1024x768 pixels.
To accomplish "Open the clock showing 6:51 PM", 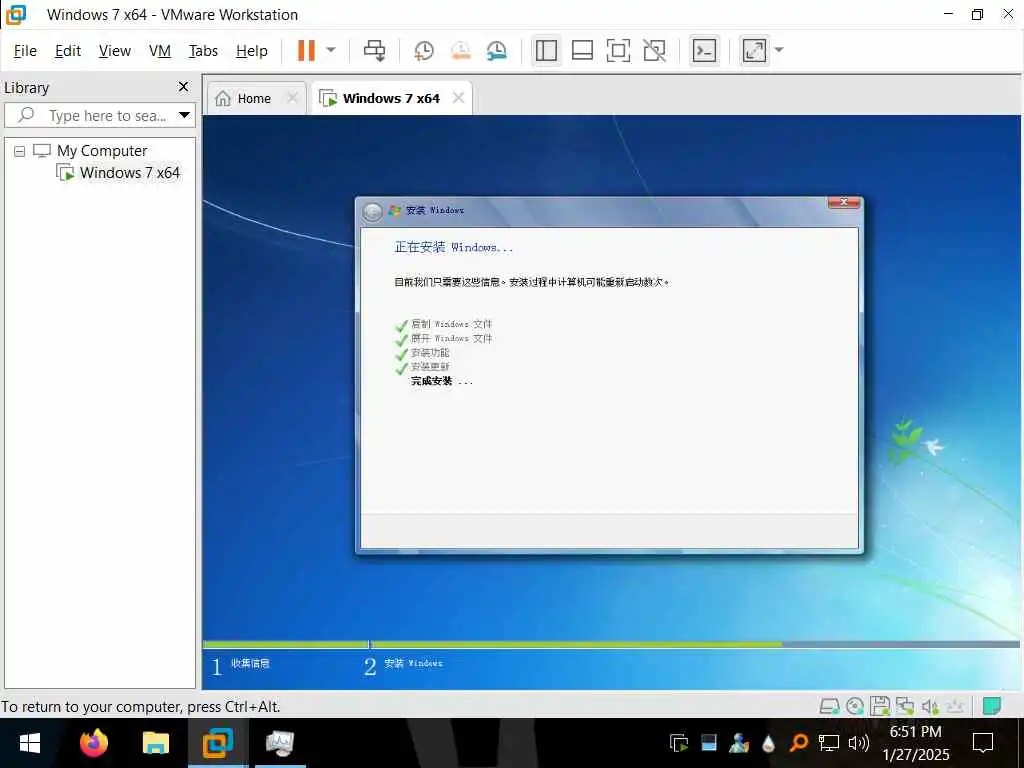I will click(x=916, y=743).
